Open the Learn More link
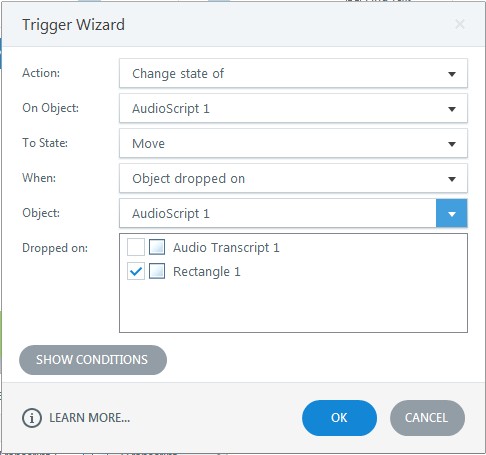Screen dimensions: 486x455 90,418
